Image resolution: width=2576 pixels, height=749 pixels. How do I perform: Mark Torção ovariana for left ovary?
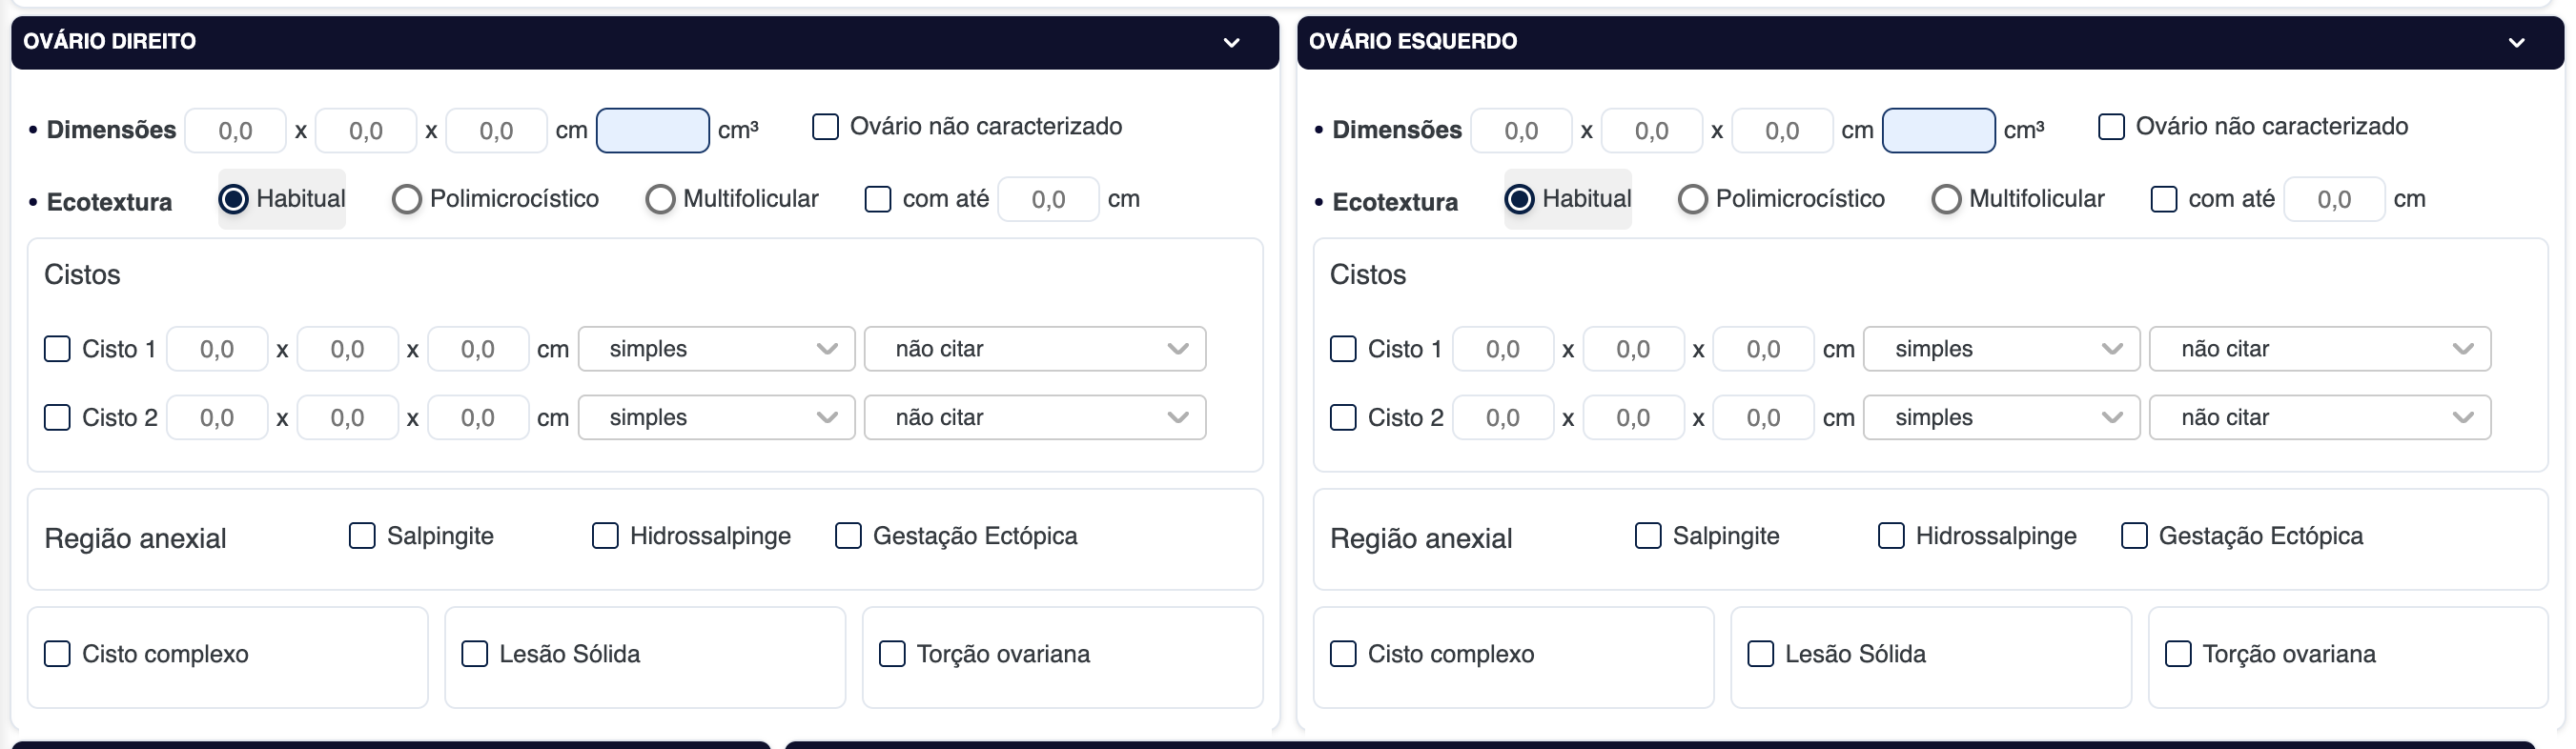point(2178,654)
